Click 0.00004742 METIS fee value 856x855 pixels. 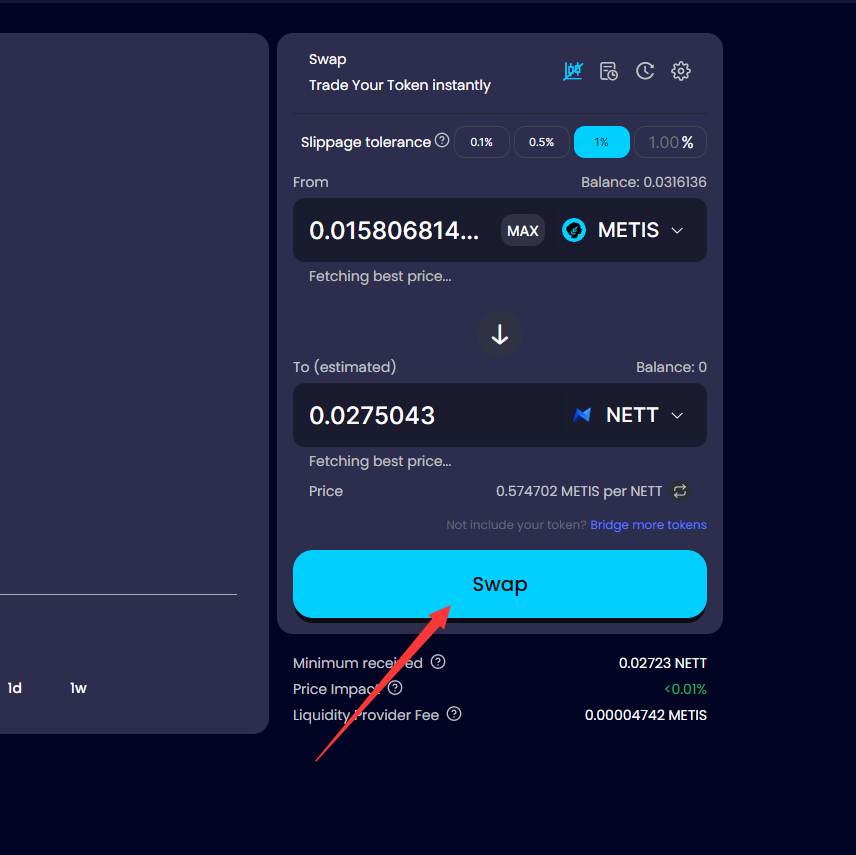(x=645, y=715)
